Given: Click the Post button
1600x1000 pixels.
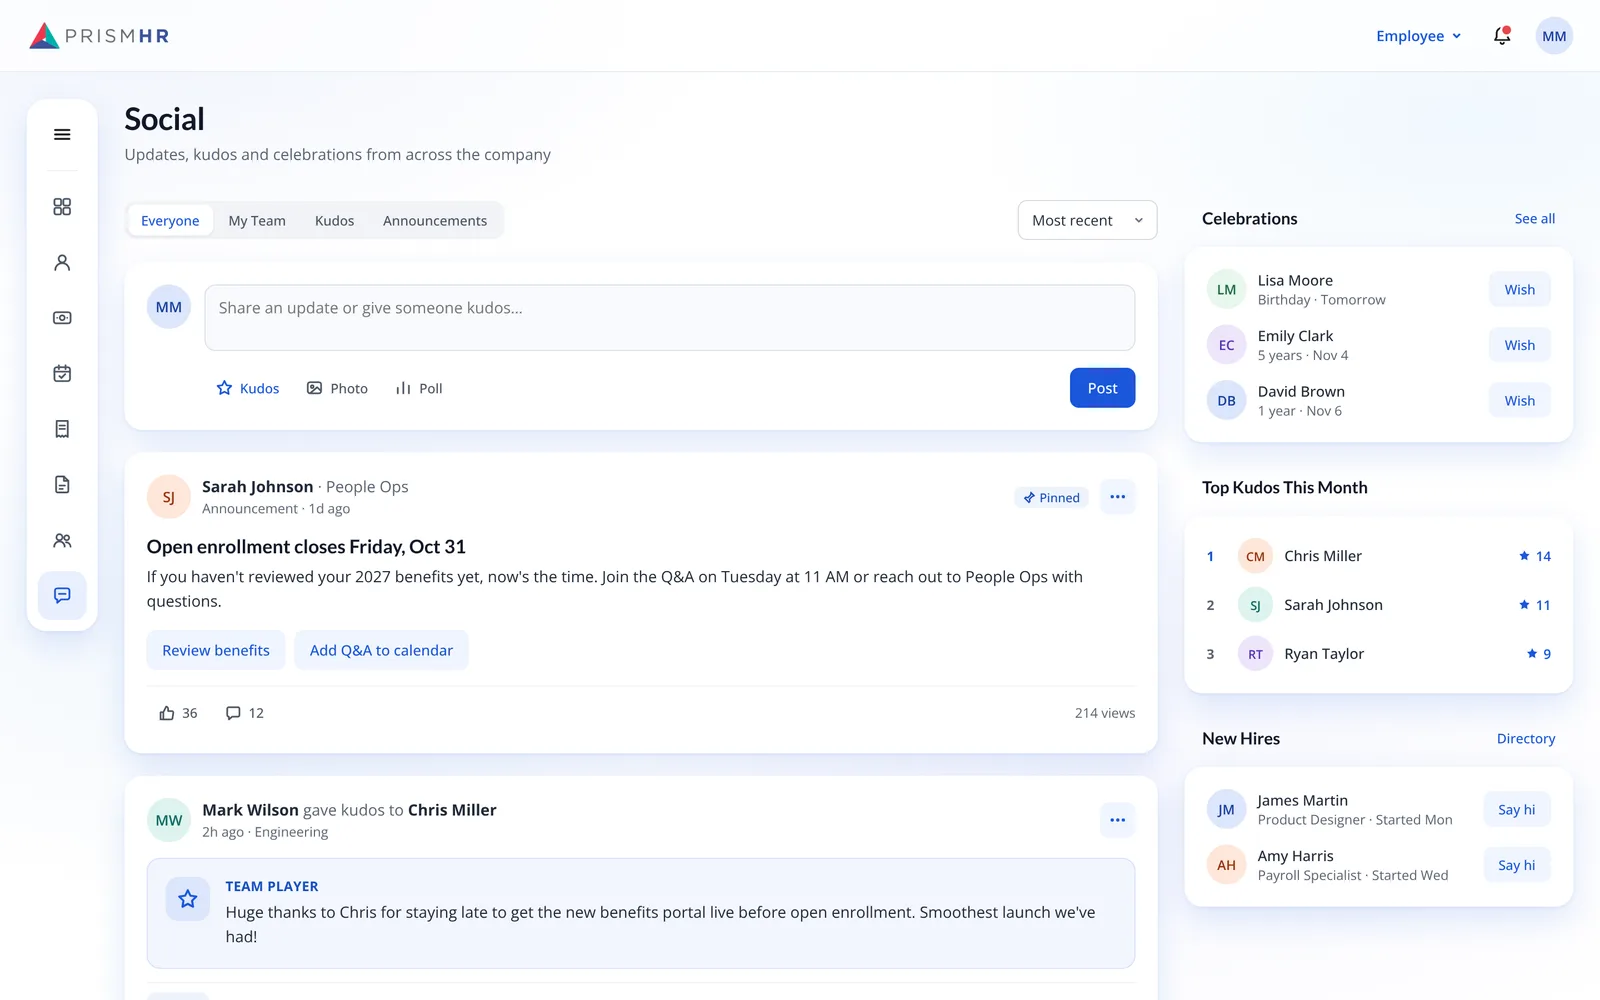Looking at the screenshot, I should pyautogui.click(x=1102, y=388).
